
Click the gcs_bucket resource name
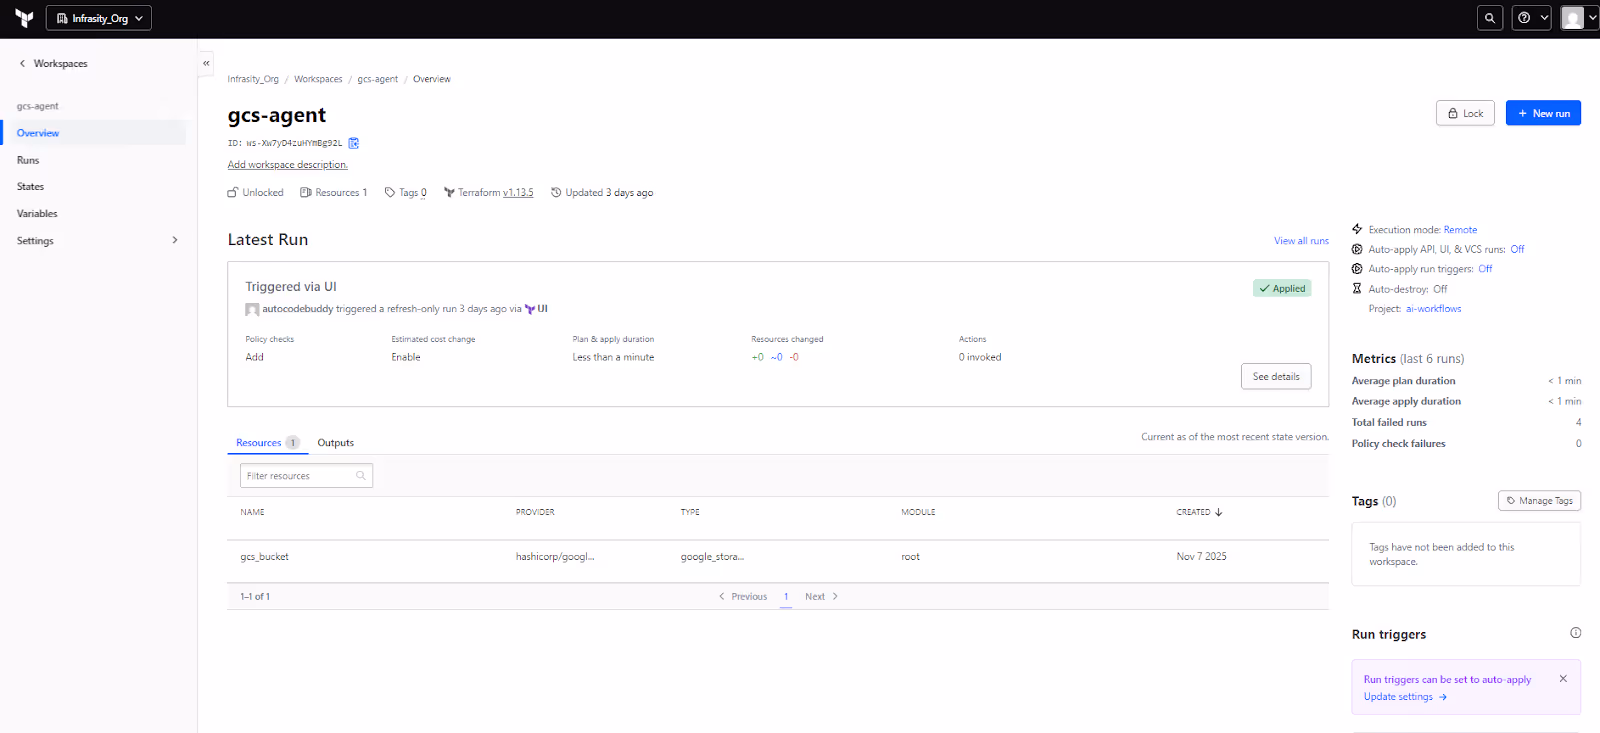pos(264,557)
